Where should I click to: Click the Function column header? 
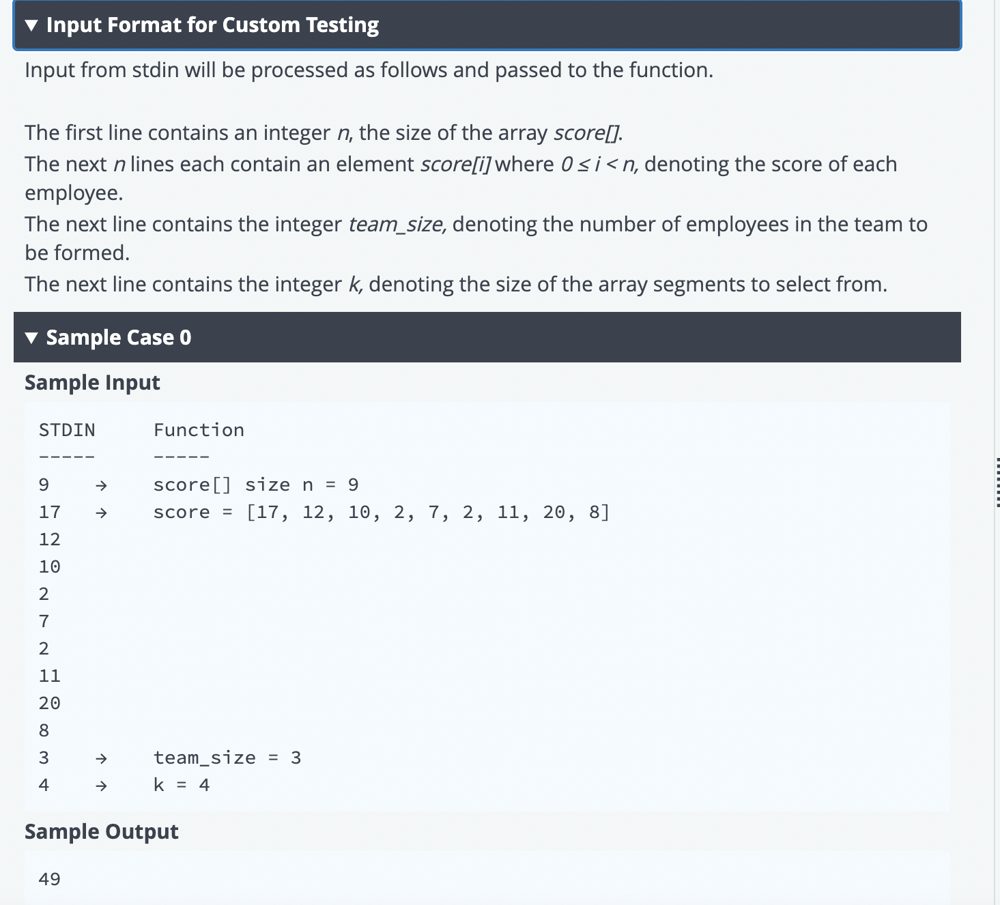pyautogui.click(x=198, y=430)
